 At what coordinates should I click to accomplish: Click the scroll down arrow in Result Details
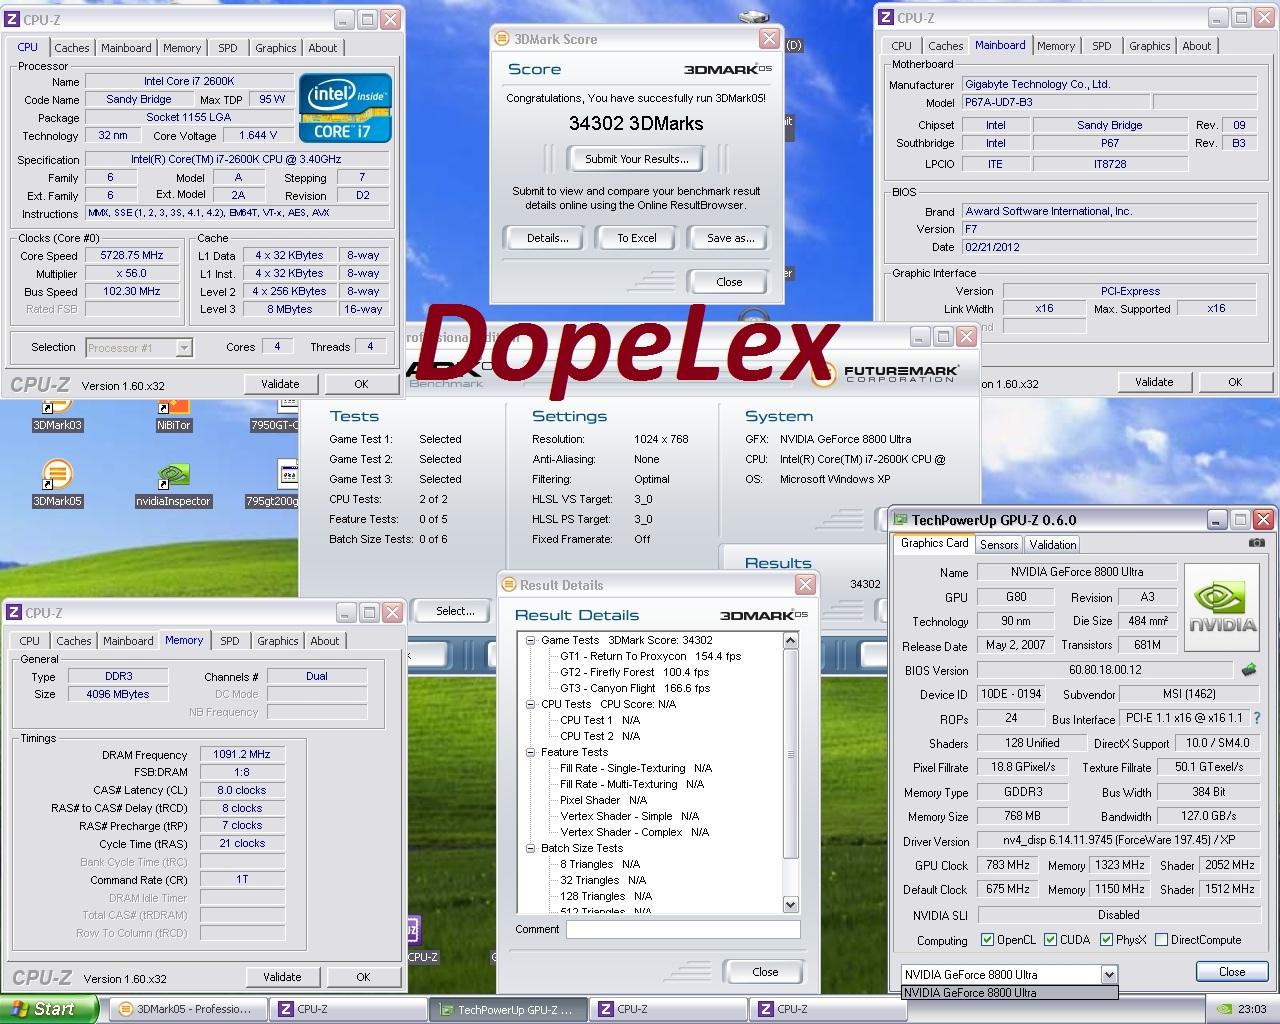pyautogui.click(x=791, y=905)
